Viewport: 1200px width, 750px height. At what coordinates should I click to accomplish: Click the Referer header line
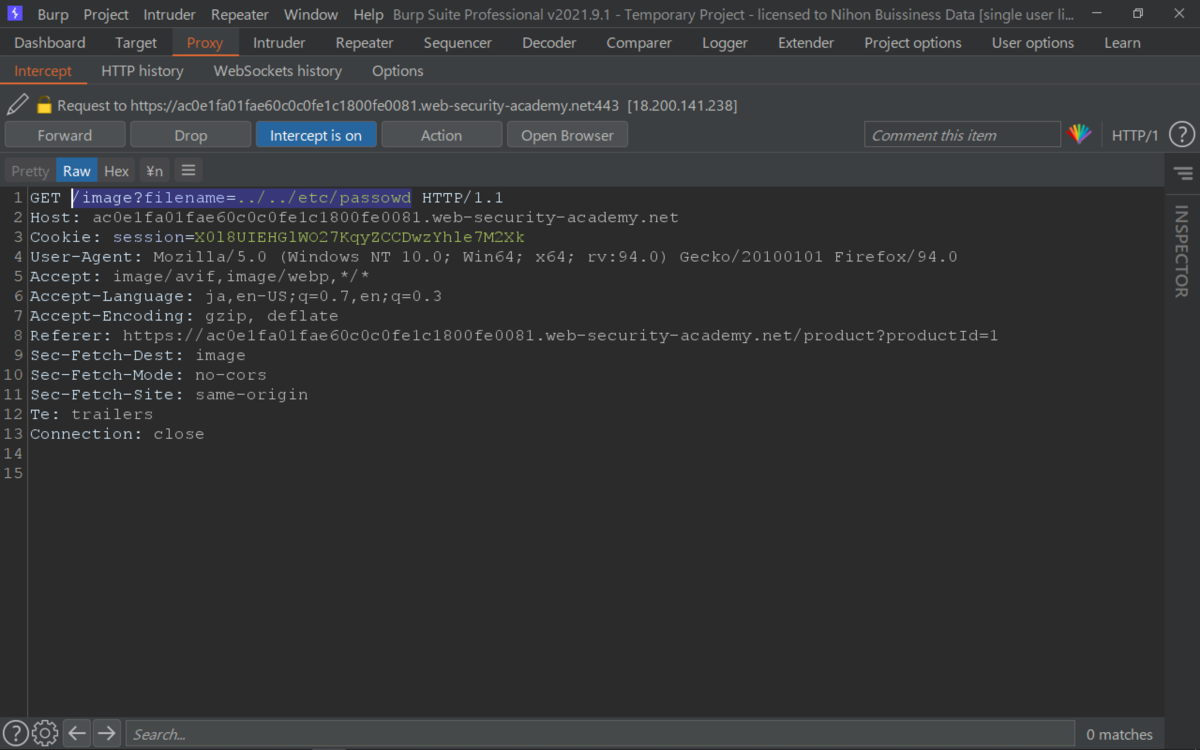coord(514,335)
